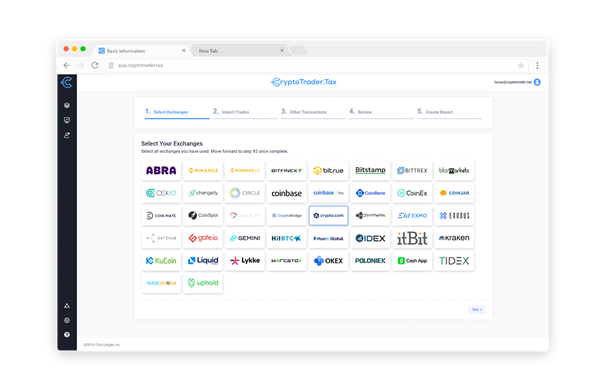Screen dimensions: 605x391
Task: Toggle the Kraken exchange tile
Action: point(454,238)
